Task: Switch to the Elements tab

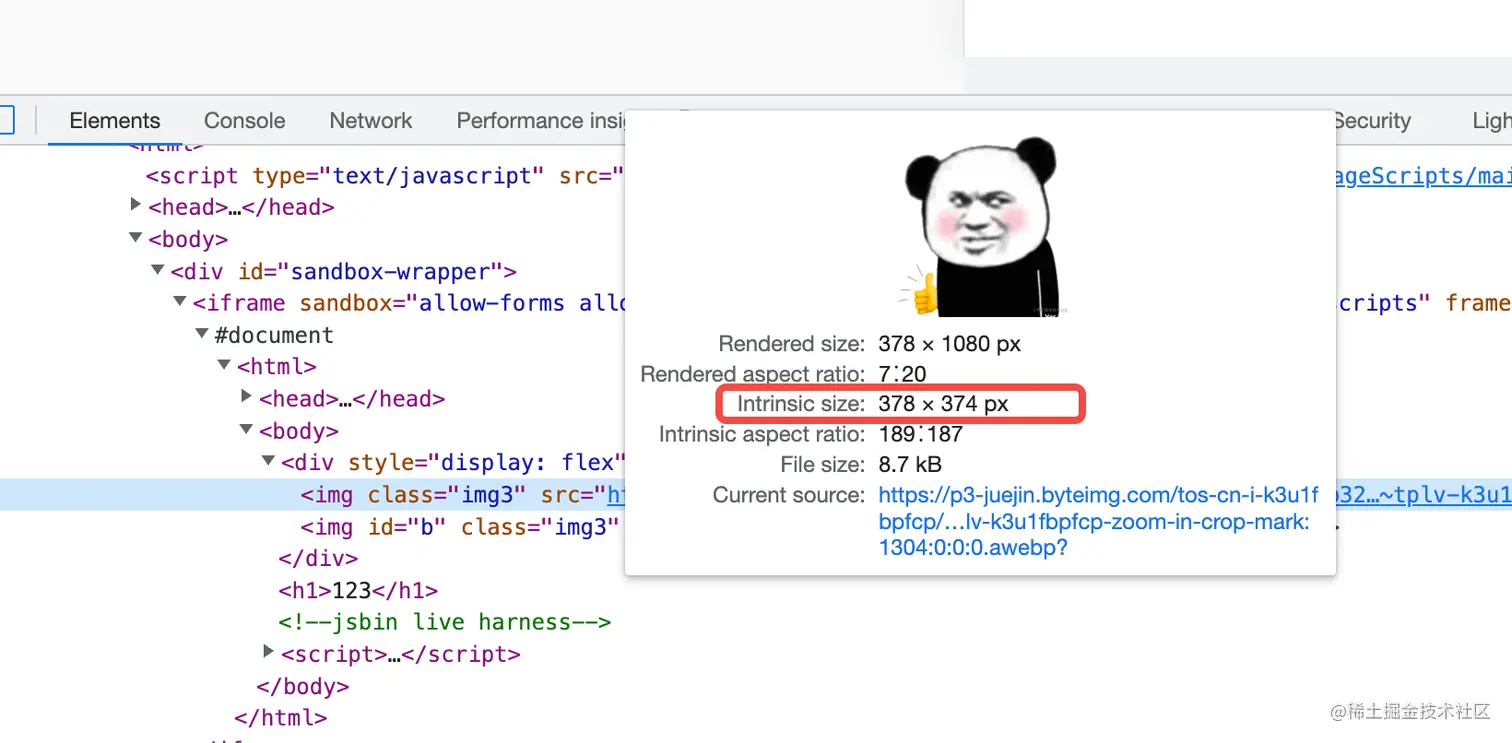Action: tap(115, 121)
